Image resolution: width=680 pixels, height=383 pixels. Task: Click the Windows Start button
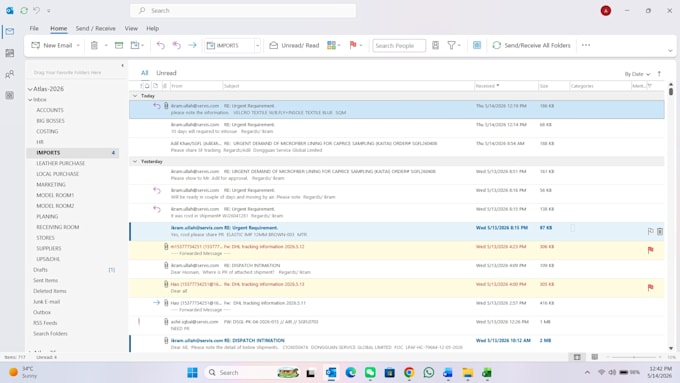(x=193, y=373)
